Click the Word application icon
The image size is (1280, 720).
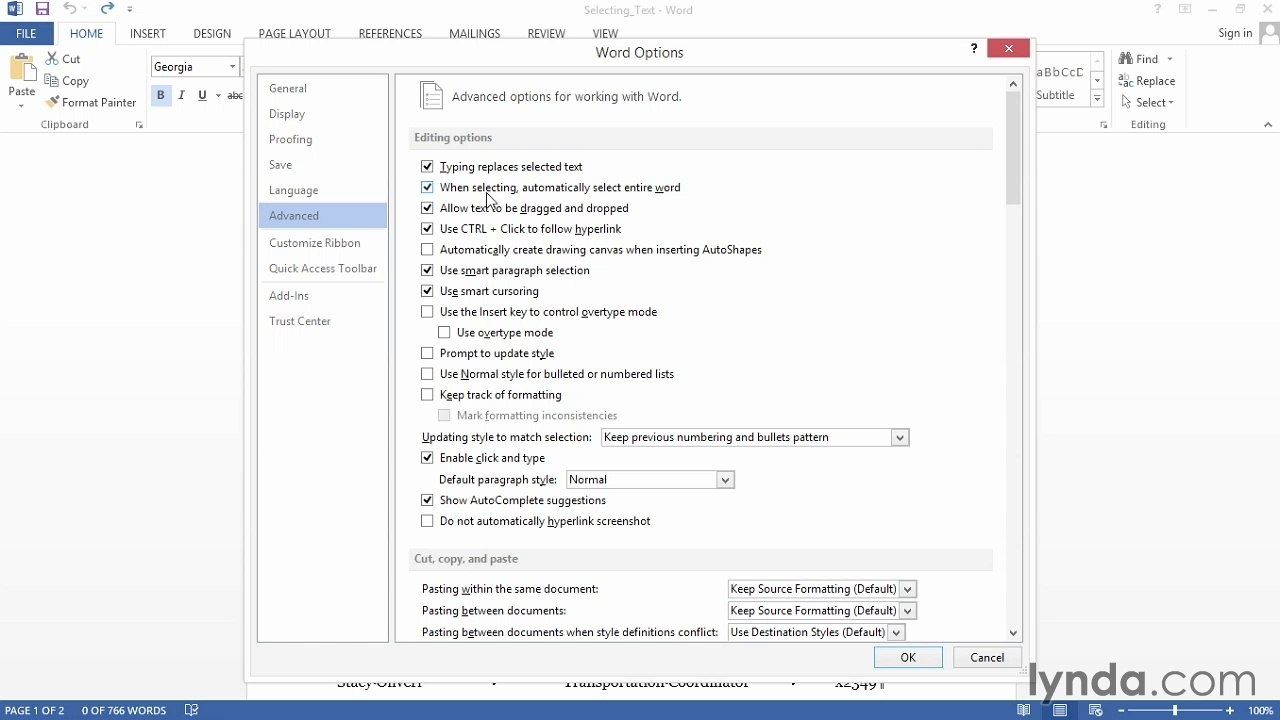tap(15, 9)
